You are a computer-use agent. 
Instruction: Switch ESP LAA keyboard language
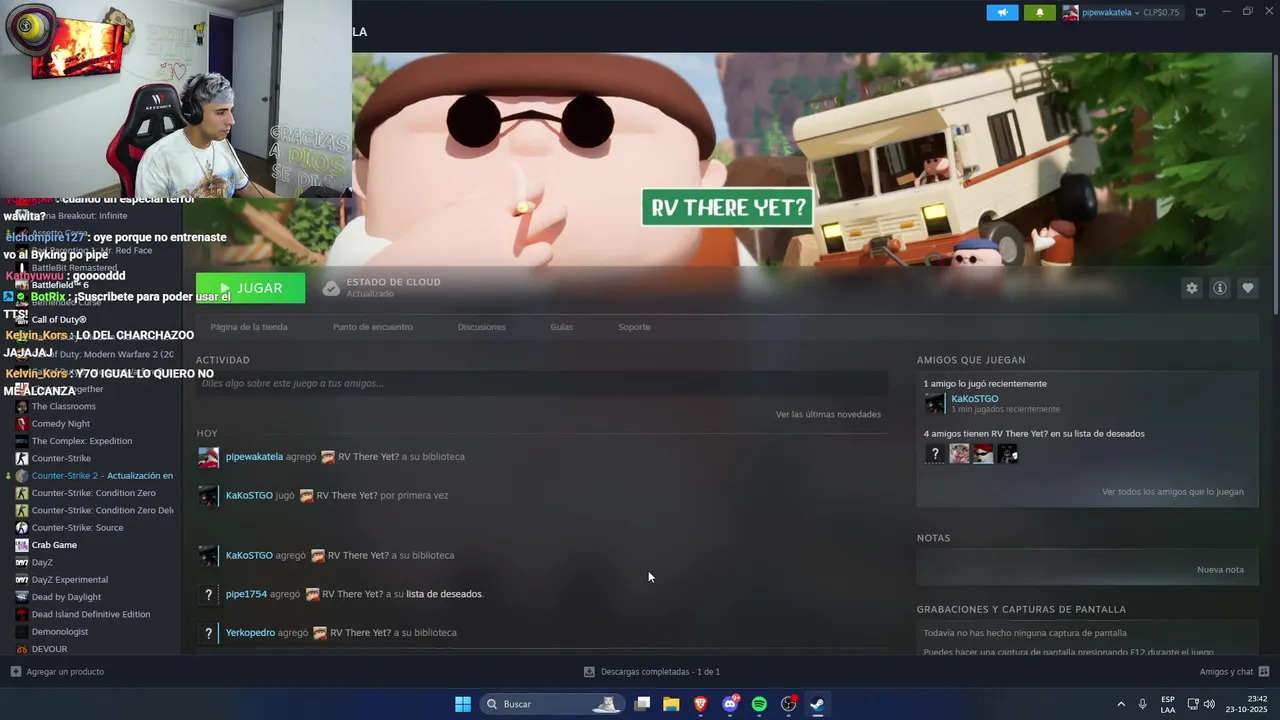point(1168,704)
